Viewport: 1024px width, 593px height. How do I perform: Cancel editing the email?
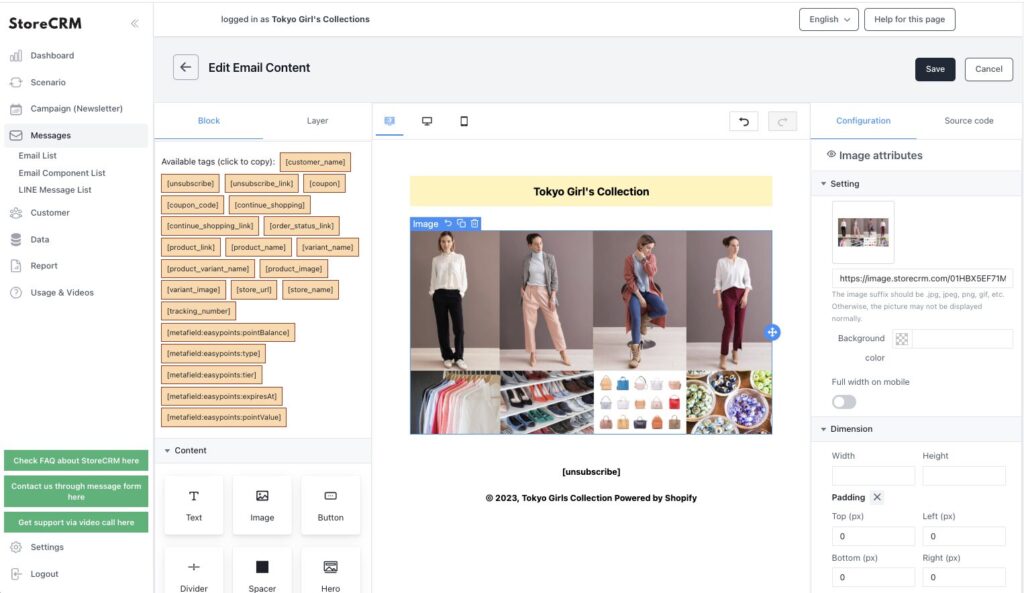tap(988, 69)
